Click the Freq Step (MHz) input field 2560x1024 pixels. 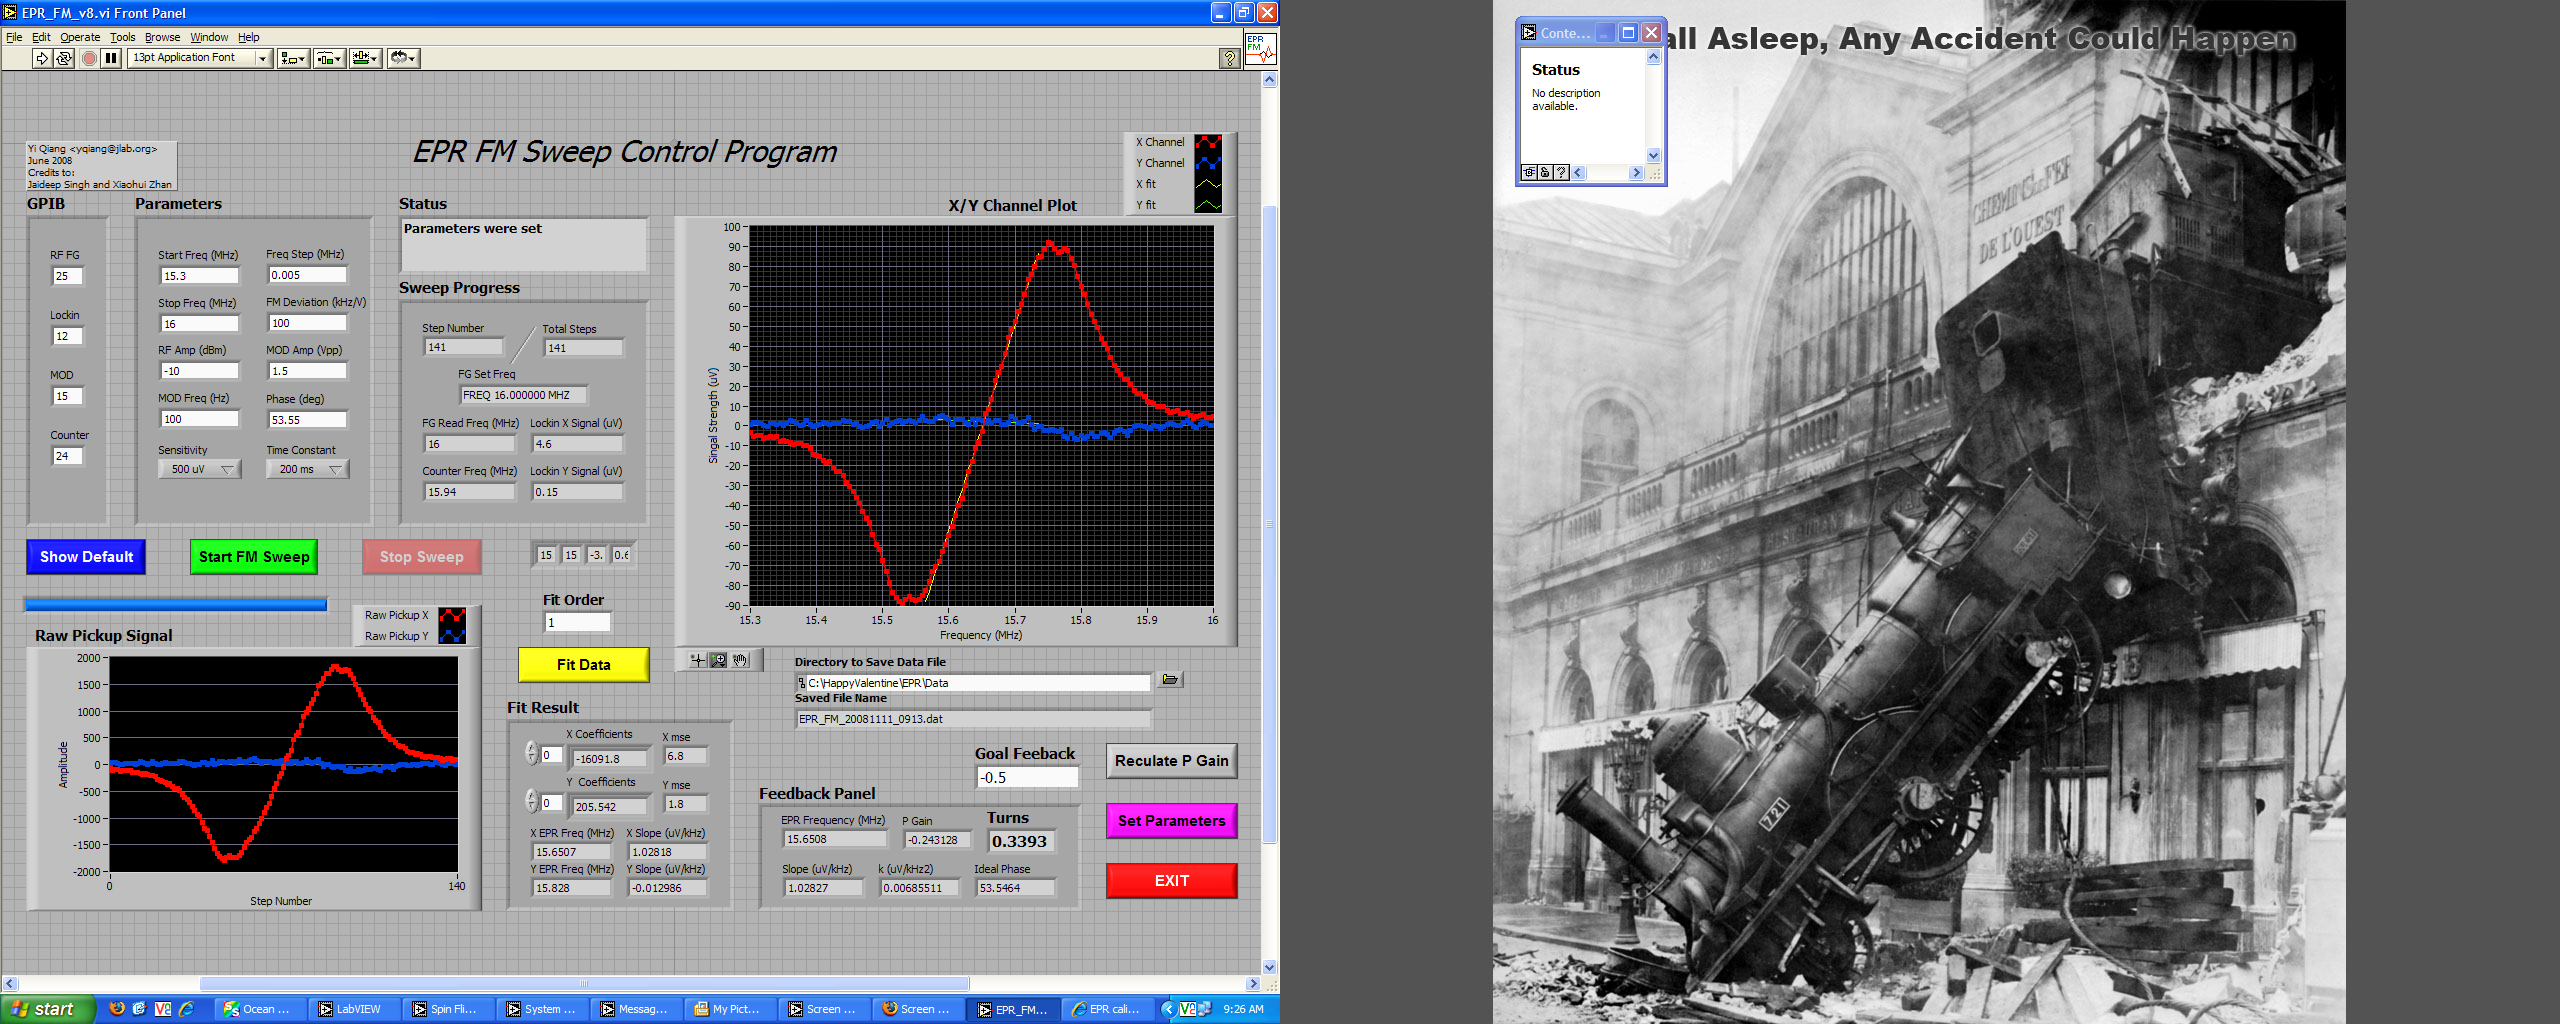308,275
